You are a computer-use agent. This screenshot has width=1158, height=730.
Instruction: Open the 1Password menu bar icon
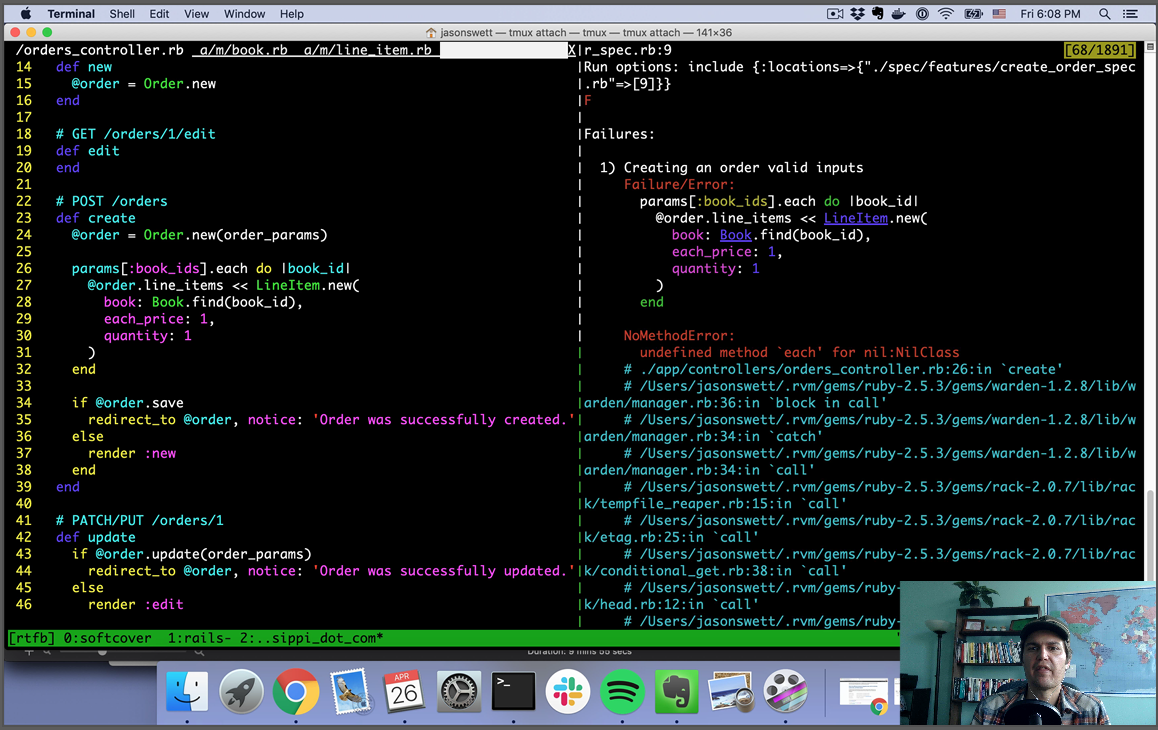pos(922,13)
